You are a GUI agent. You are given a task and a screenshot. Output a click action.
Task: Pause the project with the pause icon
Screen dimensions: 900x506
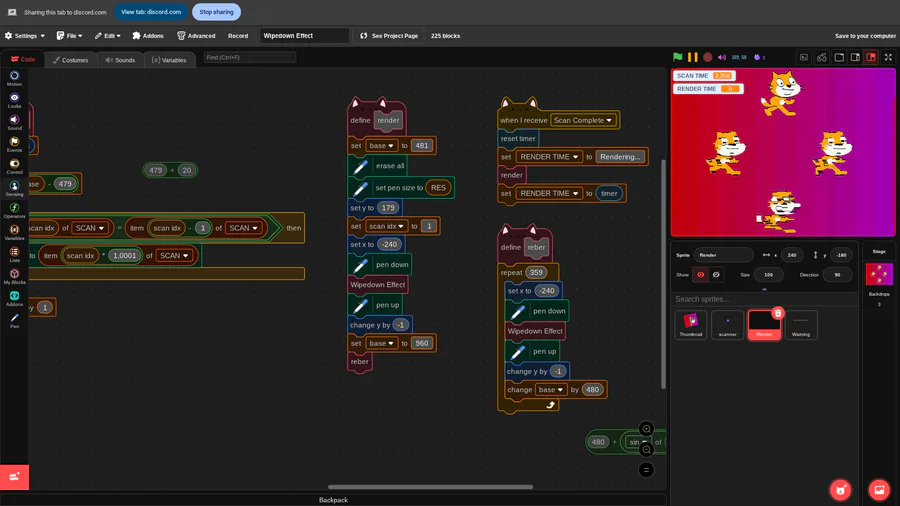pyautogui.click(x=693, y=57)
